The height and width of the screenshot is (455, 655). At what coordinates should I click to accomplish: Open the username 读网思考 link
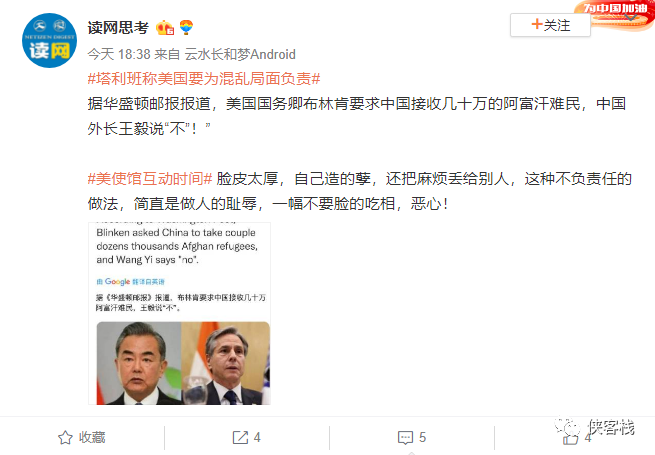(118, 28)
